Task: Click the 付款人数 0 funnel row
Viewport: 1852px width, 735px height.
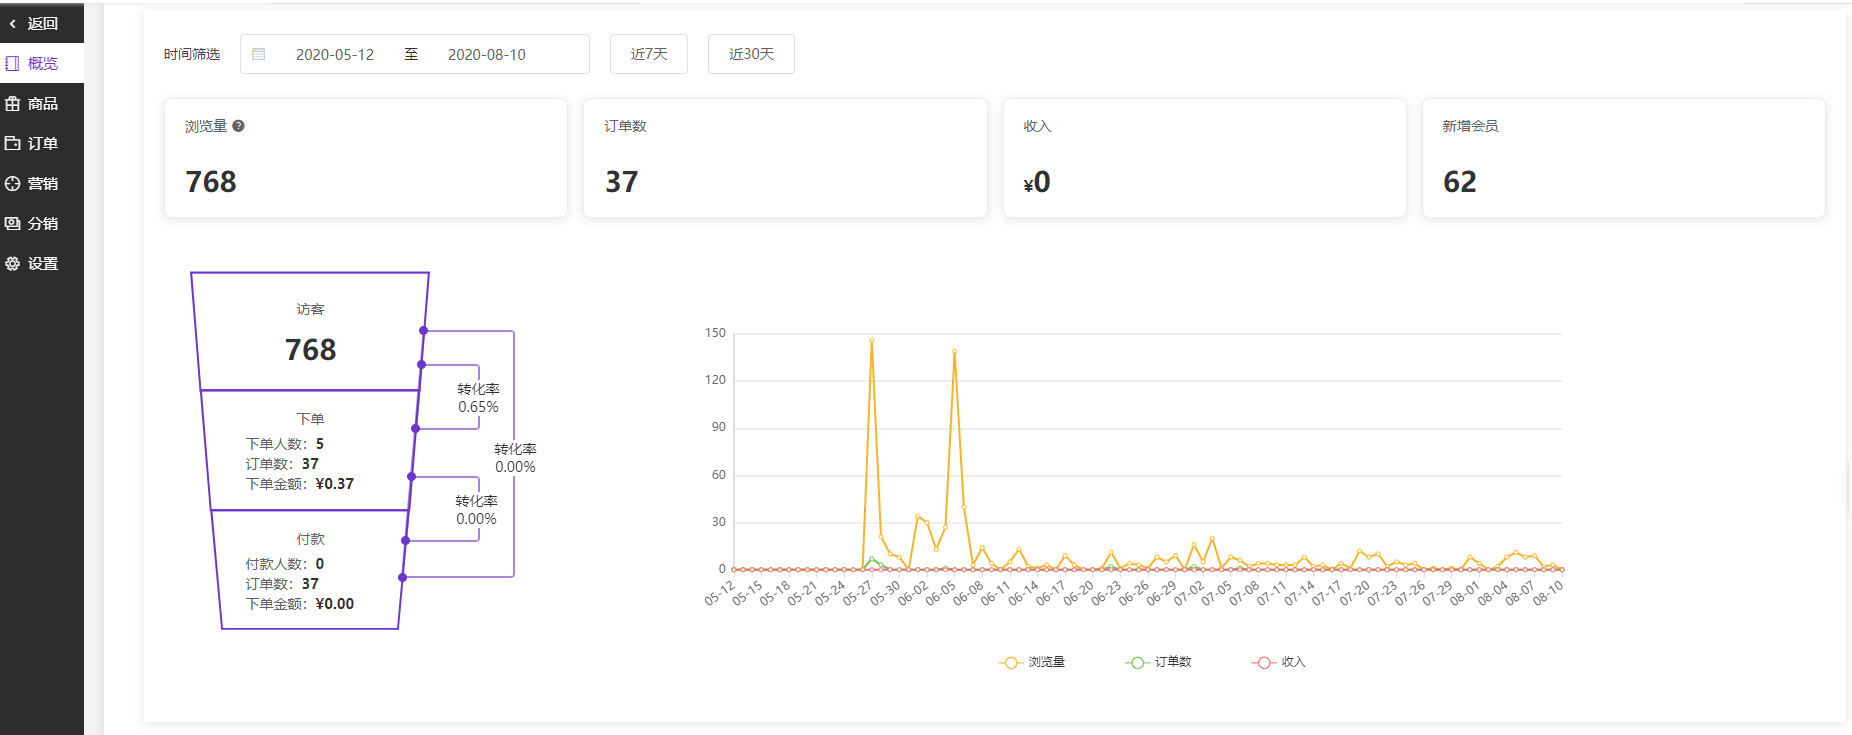Action: [x=285, y=564]
